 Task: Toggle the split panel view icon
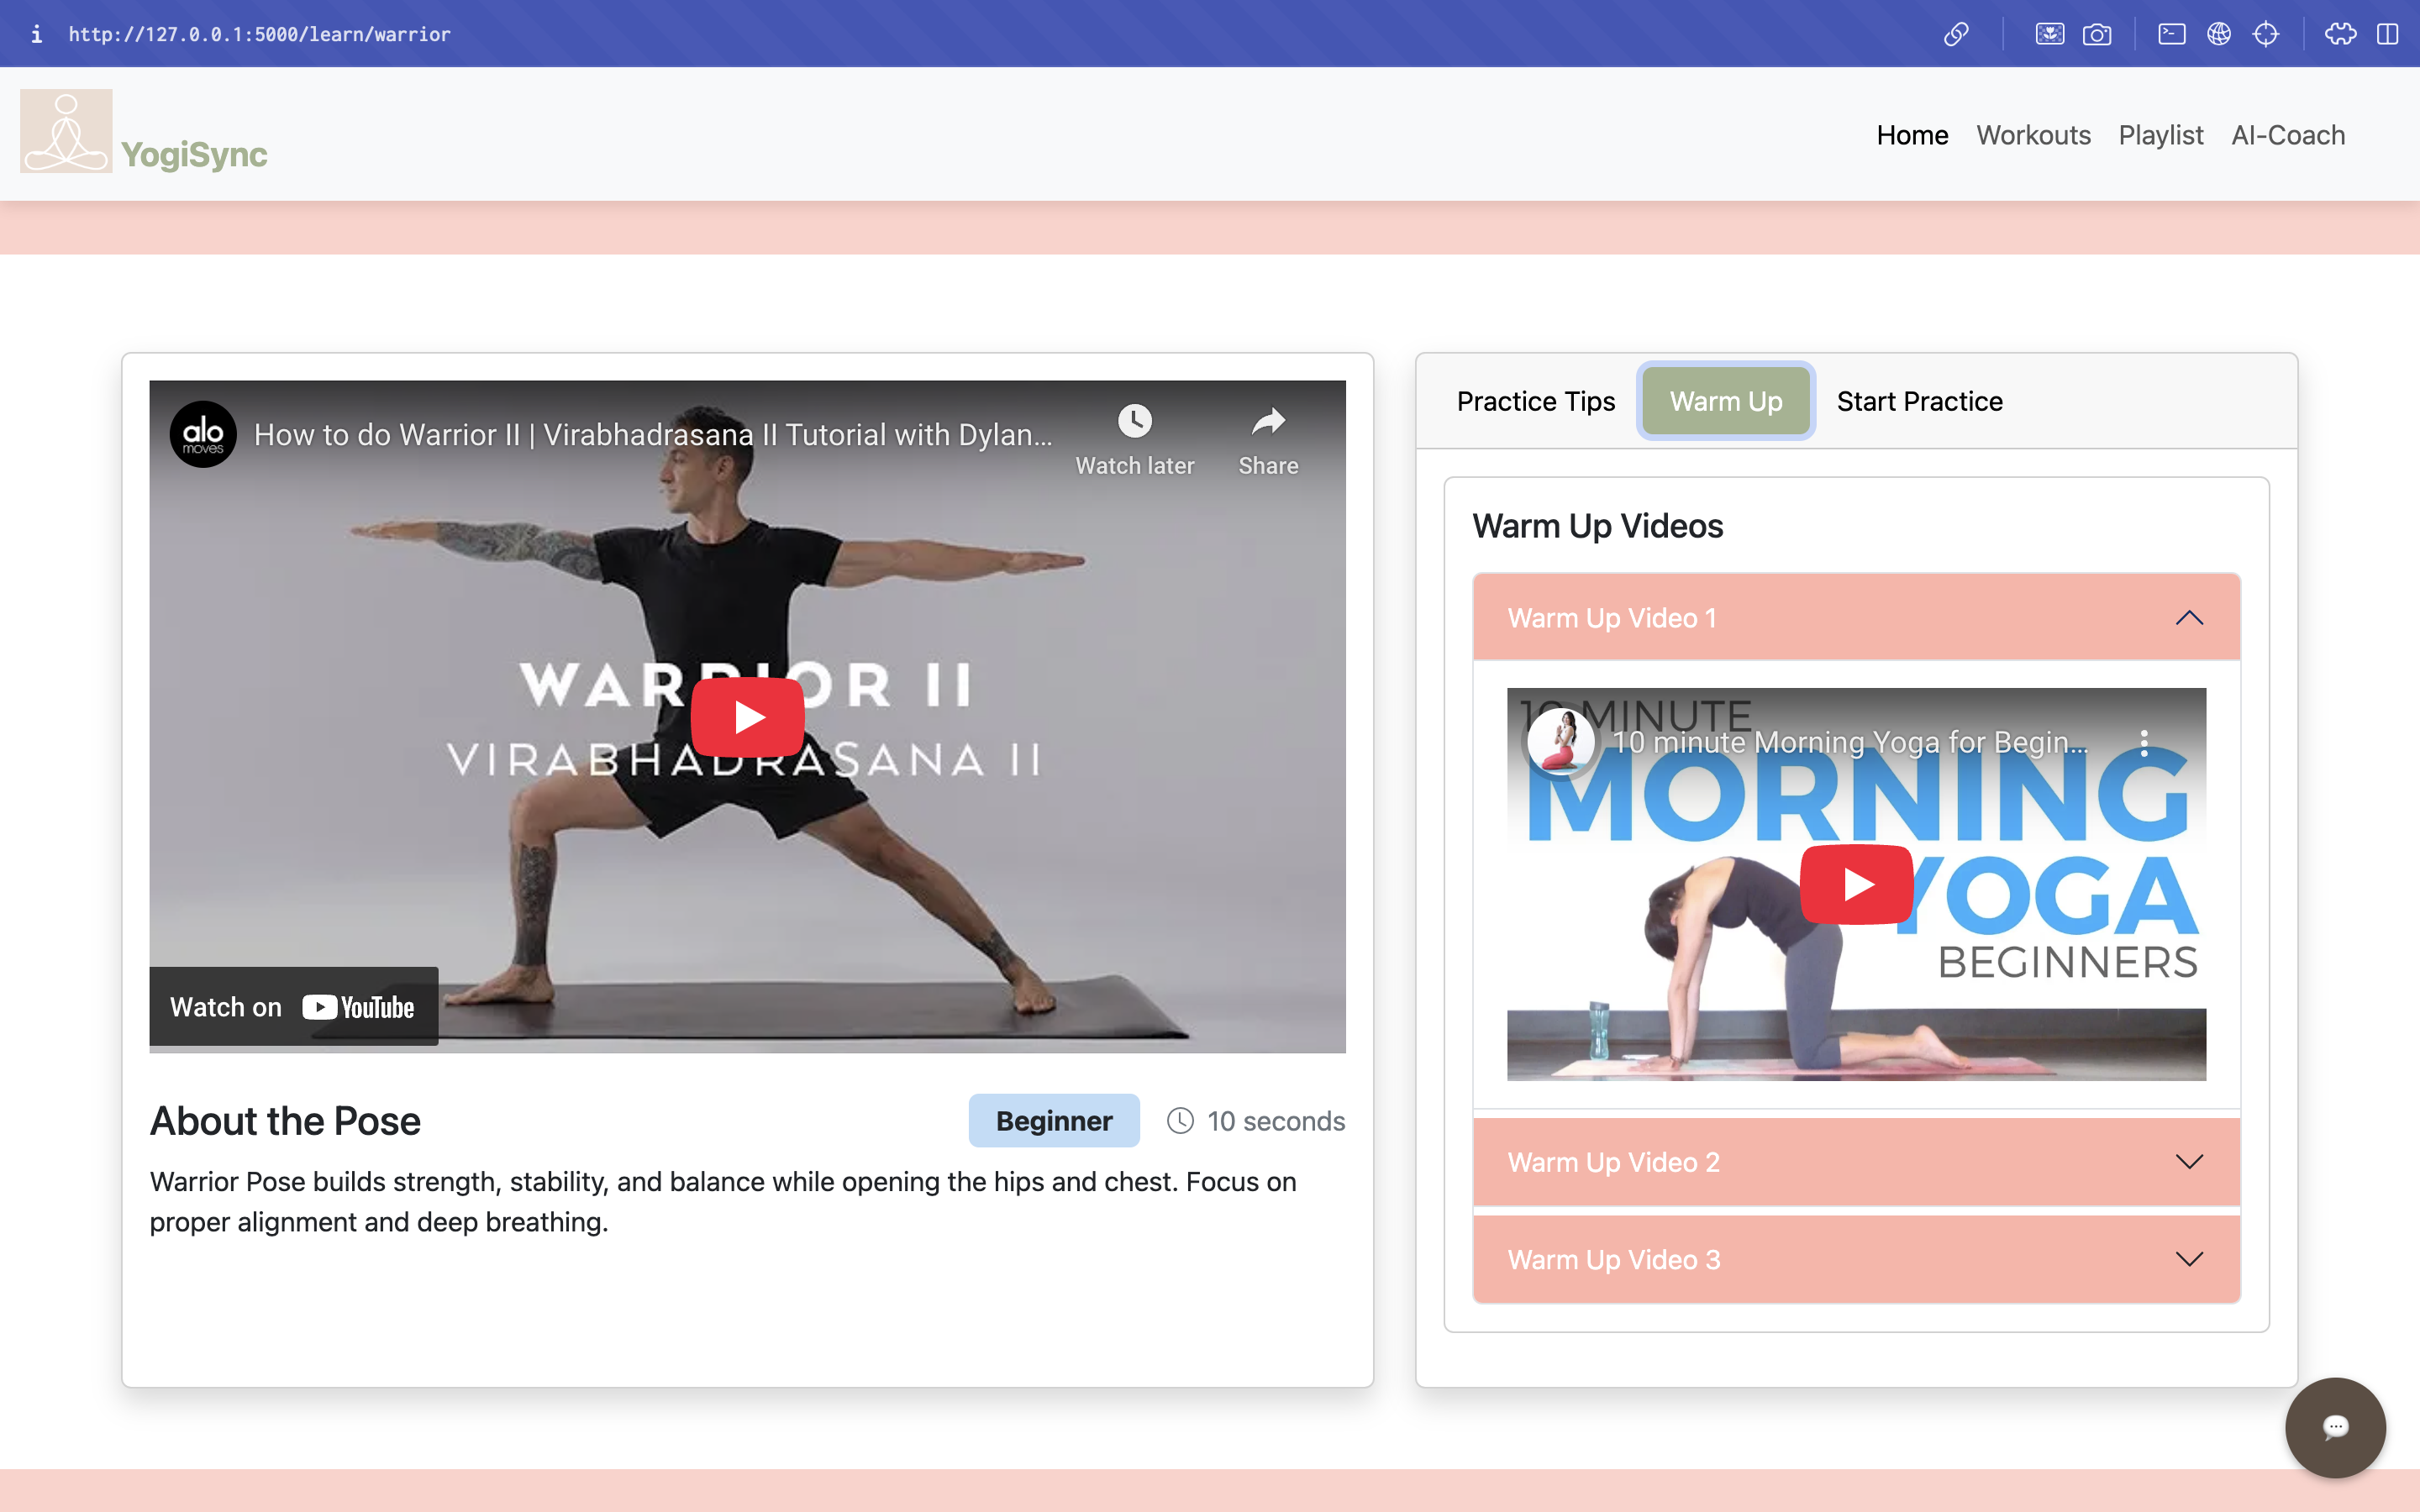coord(2388,34)
